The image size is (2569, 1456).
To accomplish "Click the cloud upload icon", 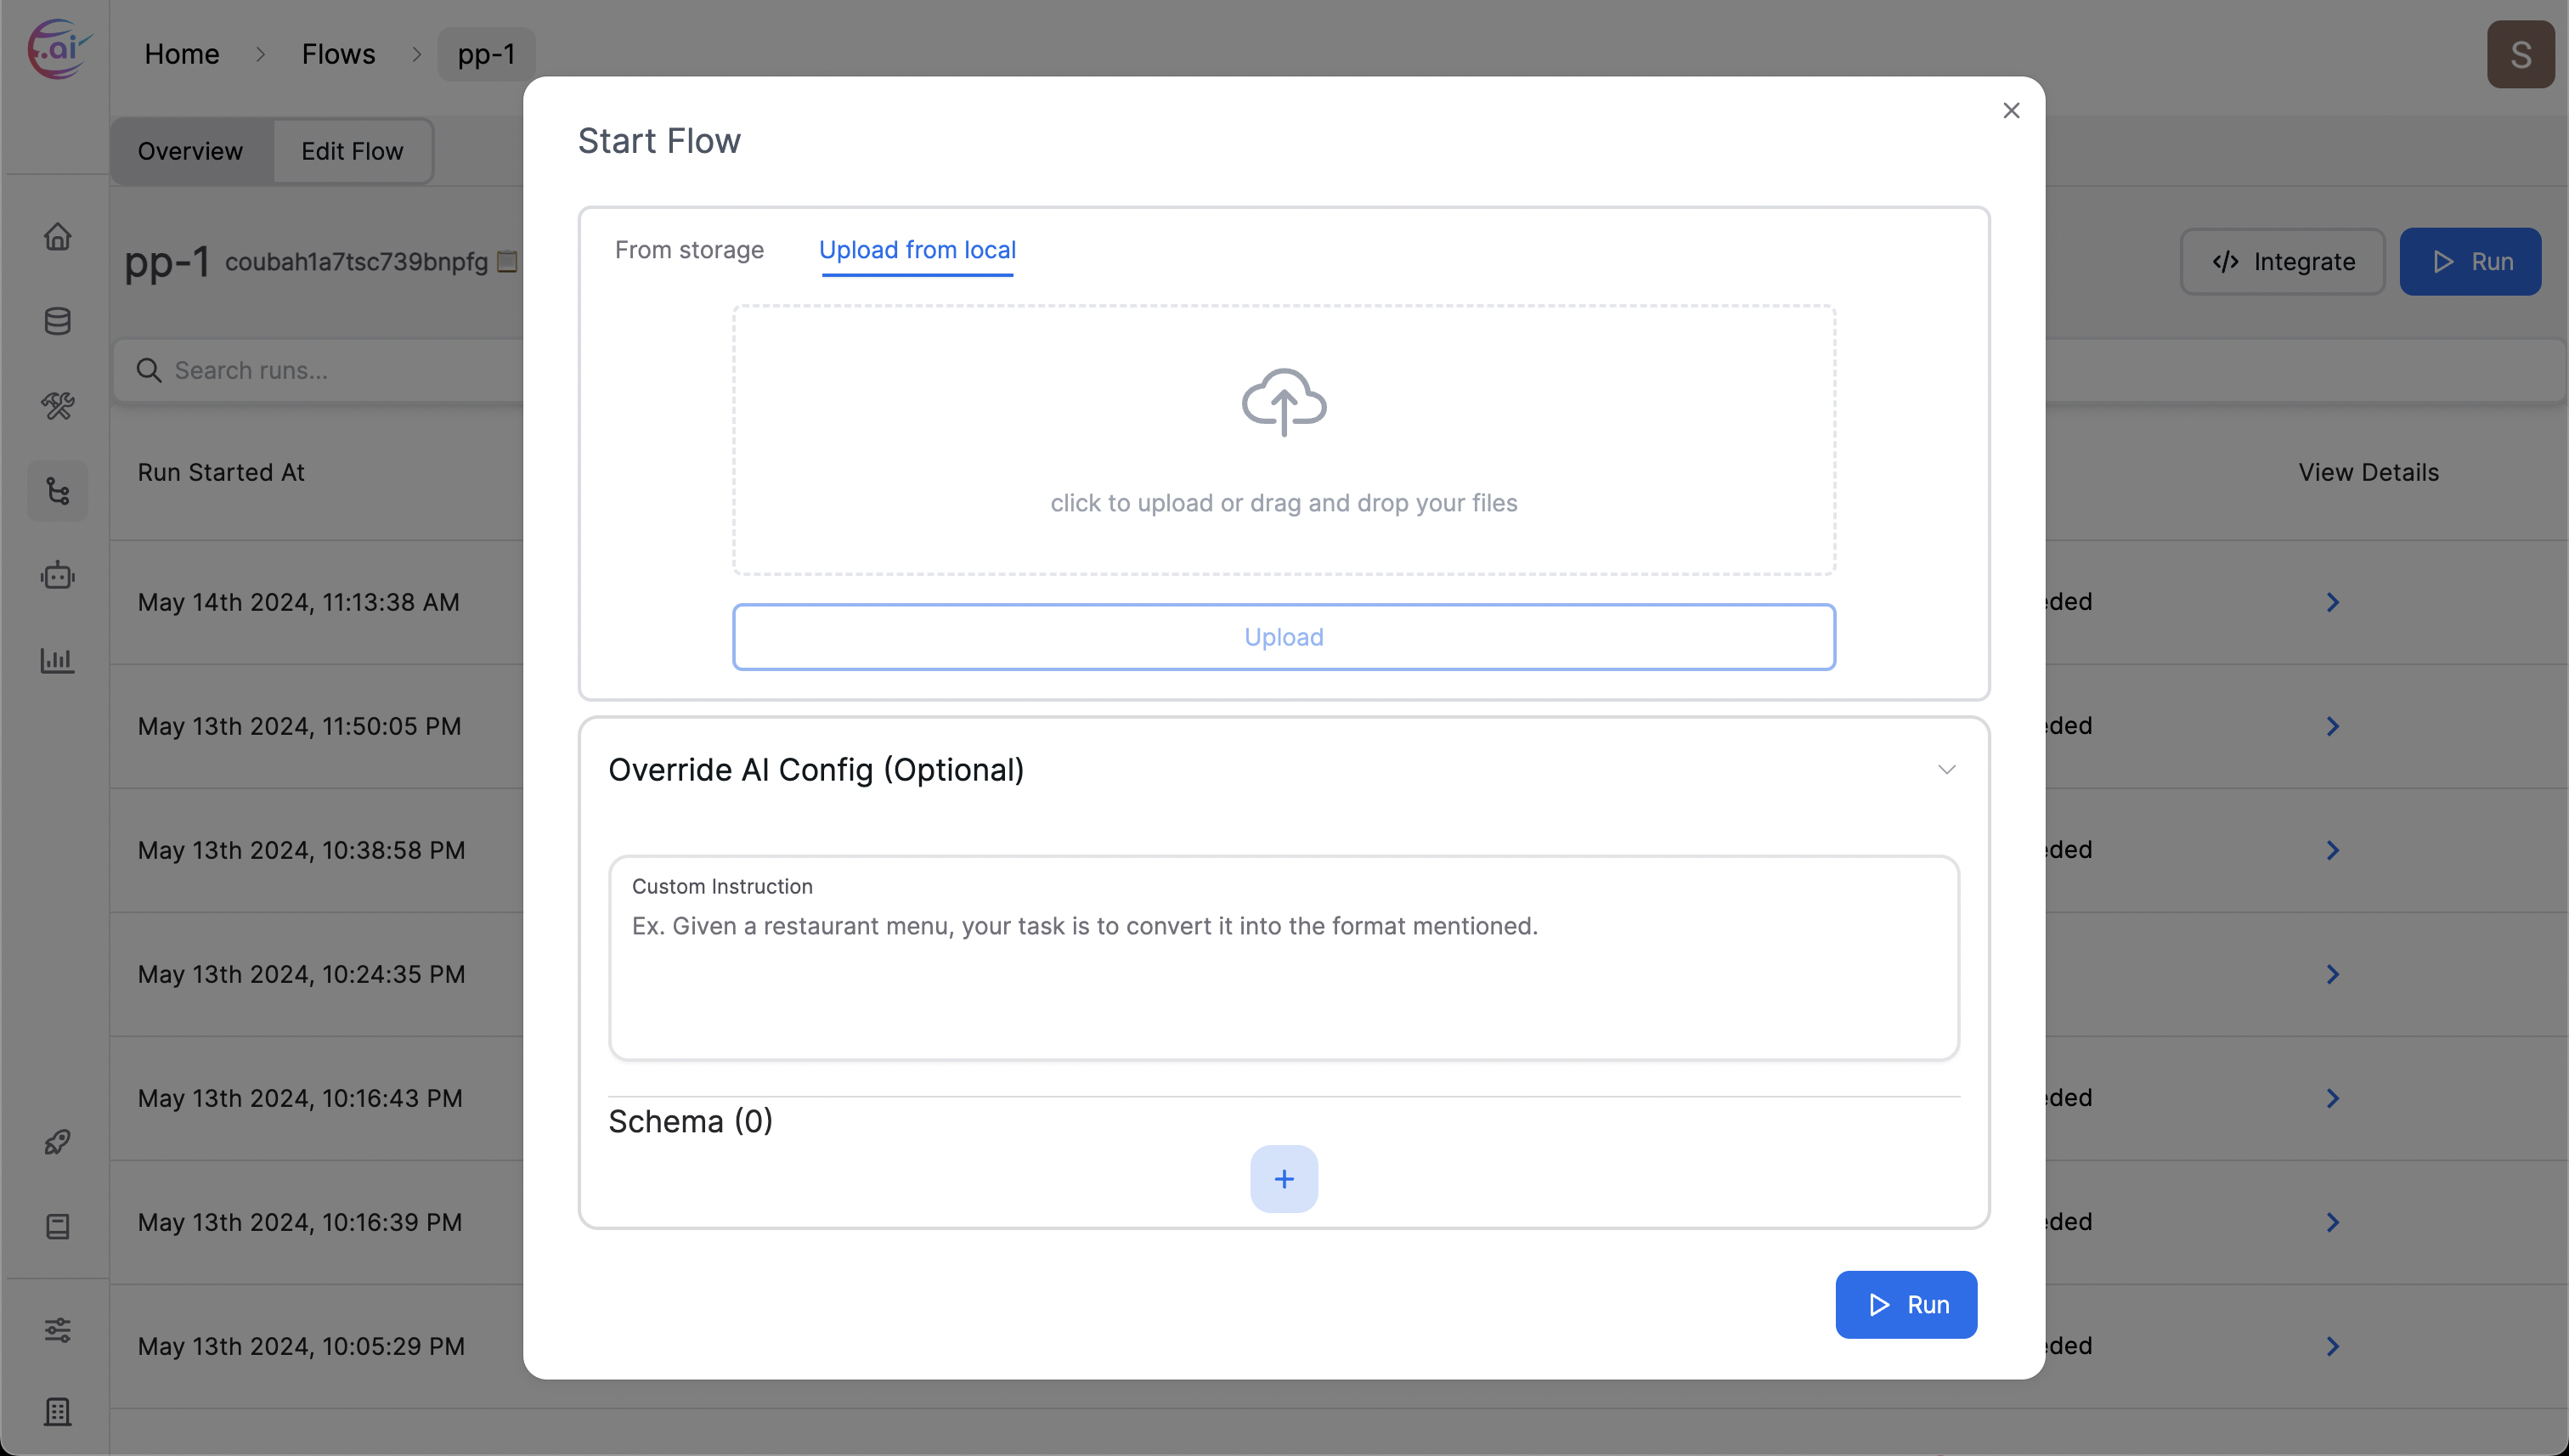I will pos(1283,402).
